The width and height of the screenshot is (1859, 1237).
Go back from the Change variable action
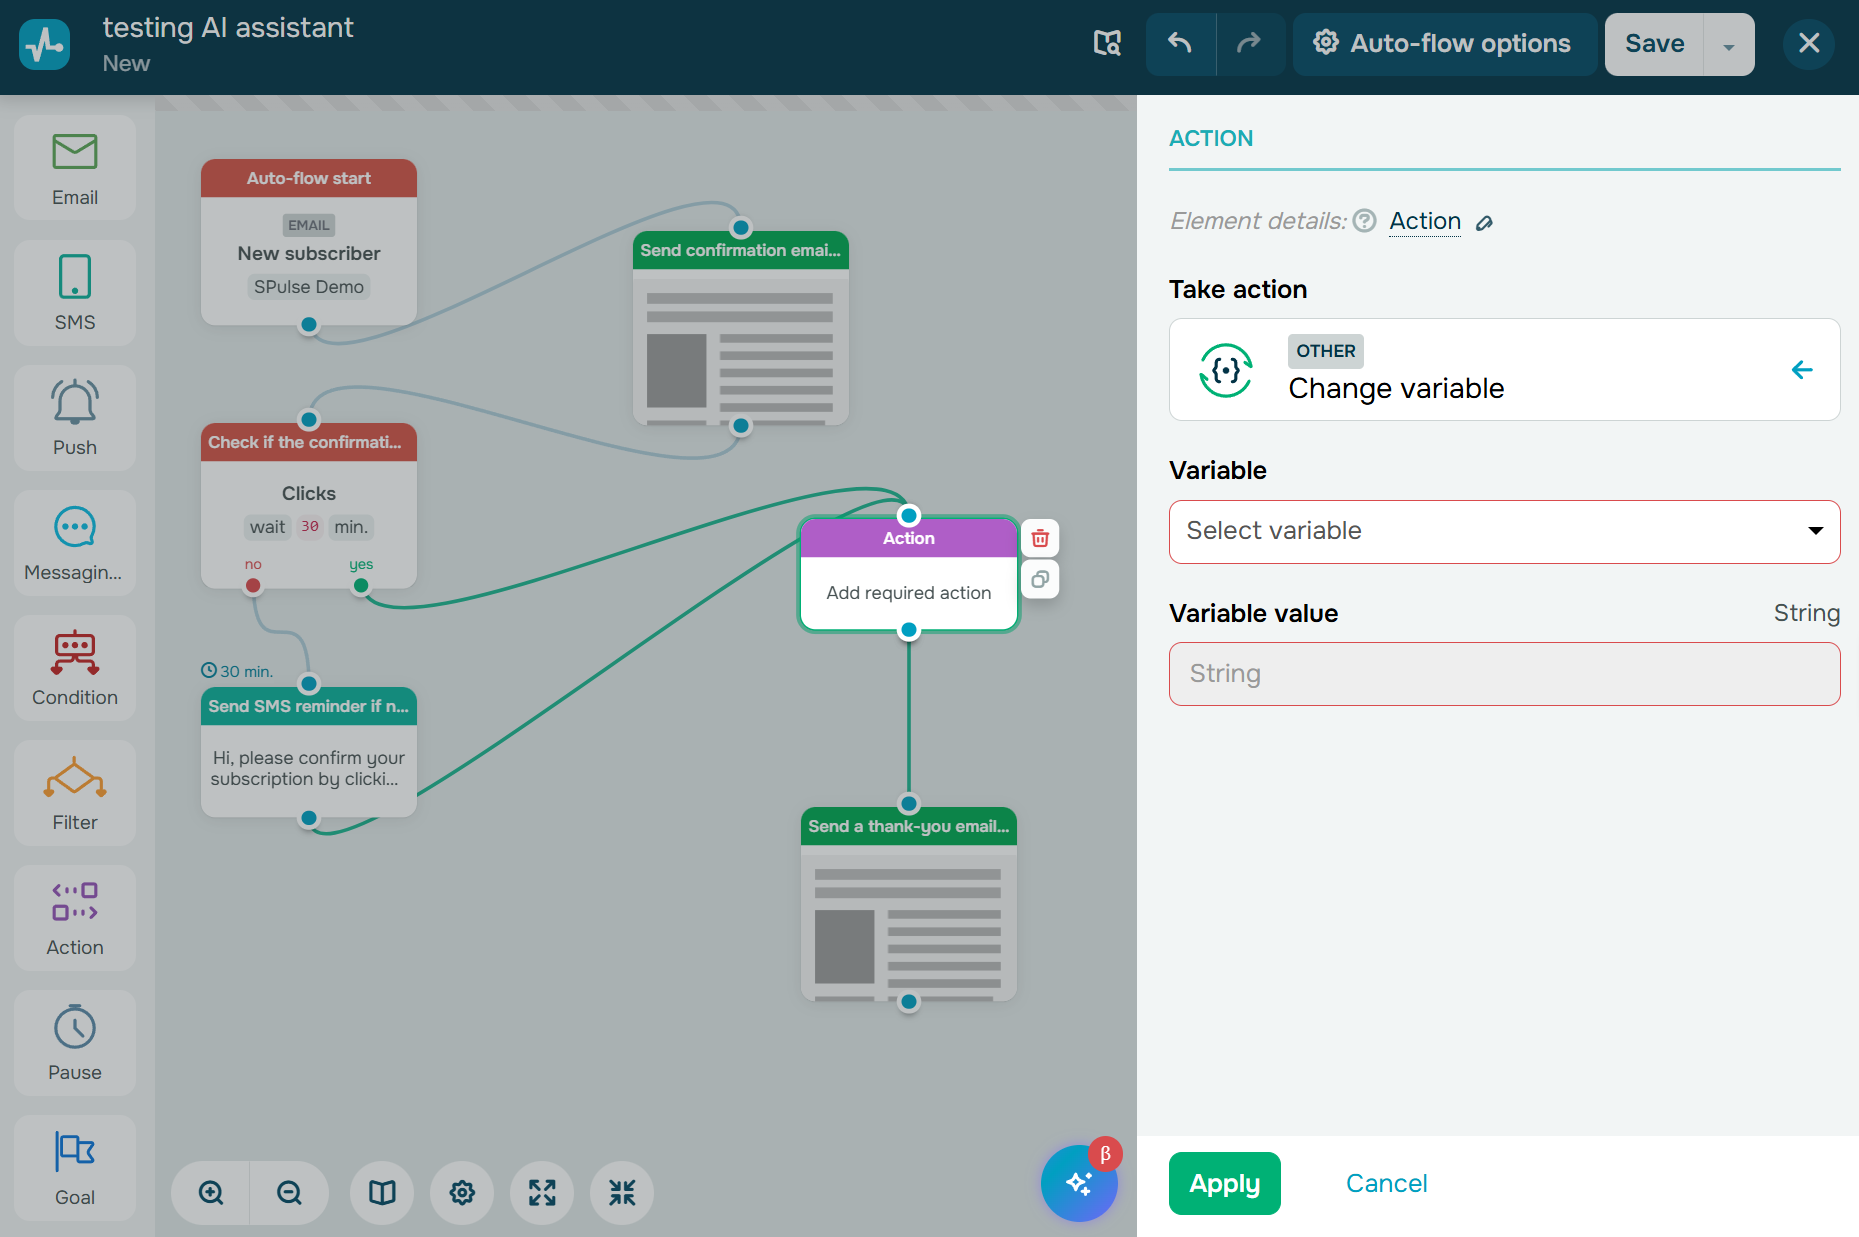tap(1801, 370)
